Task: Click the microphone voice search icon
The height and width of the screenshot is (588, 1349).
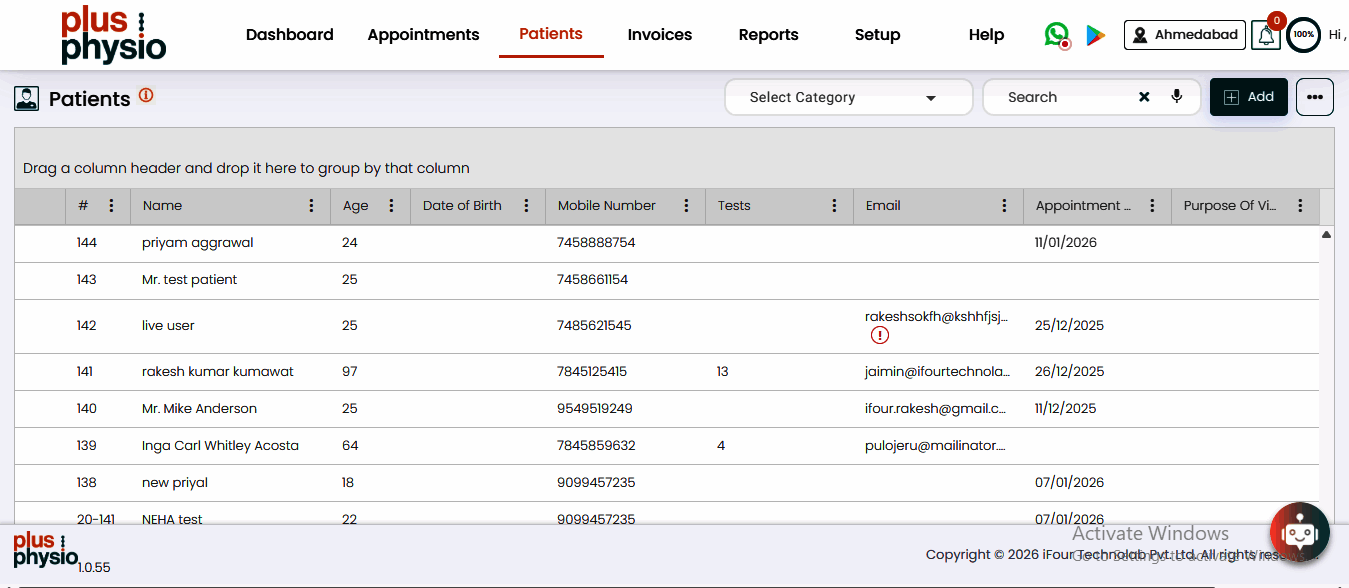Action: click(1177, 97)
